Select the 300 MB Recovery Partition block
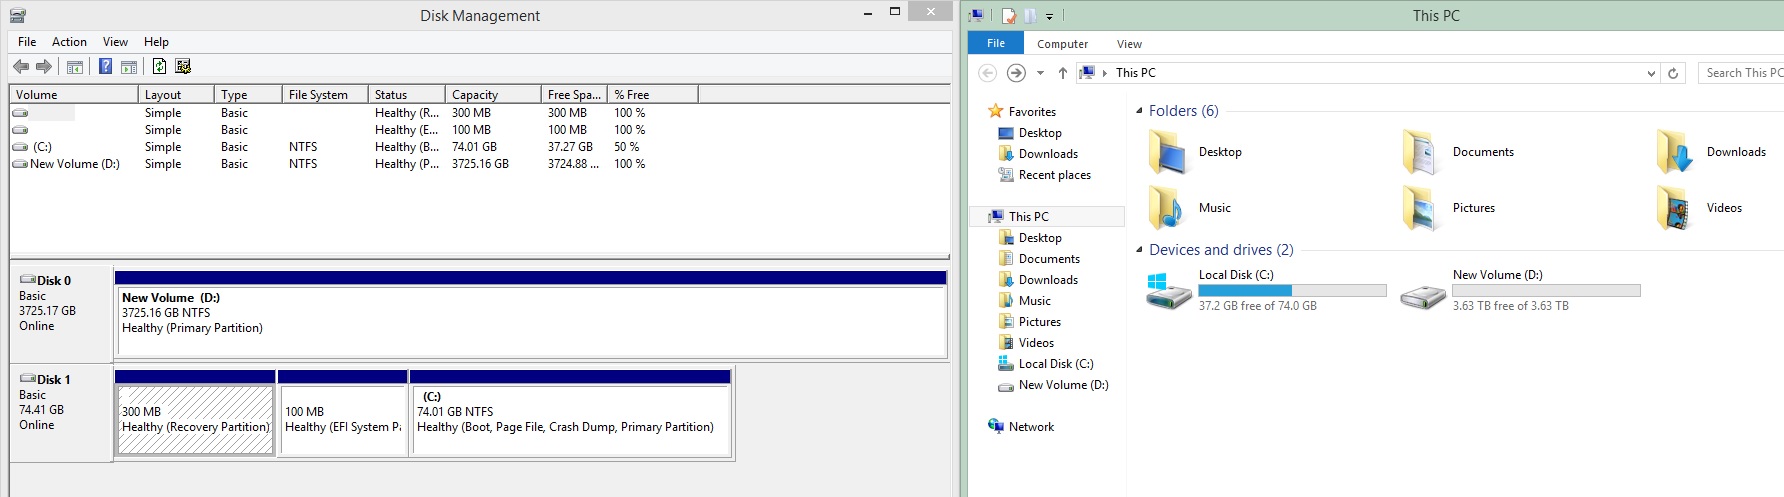The width and height of the screenshot is (1784, 497). coord(195,413)
